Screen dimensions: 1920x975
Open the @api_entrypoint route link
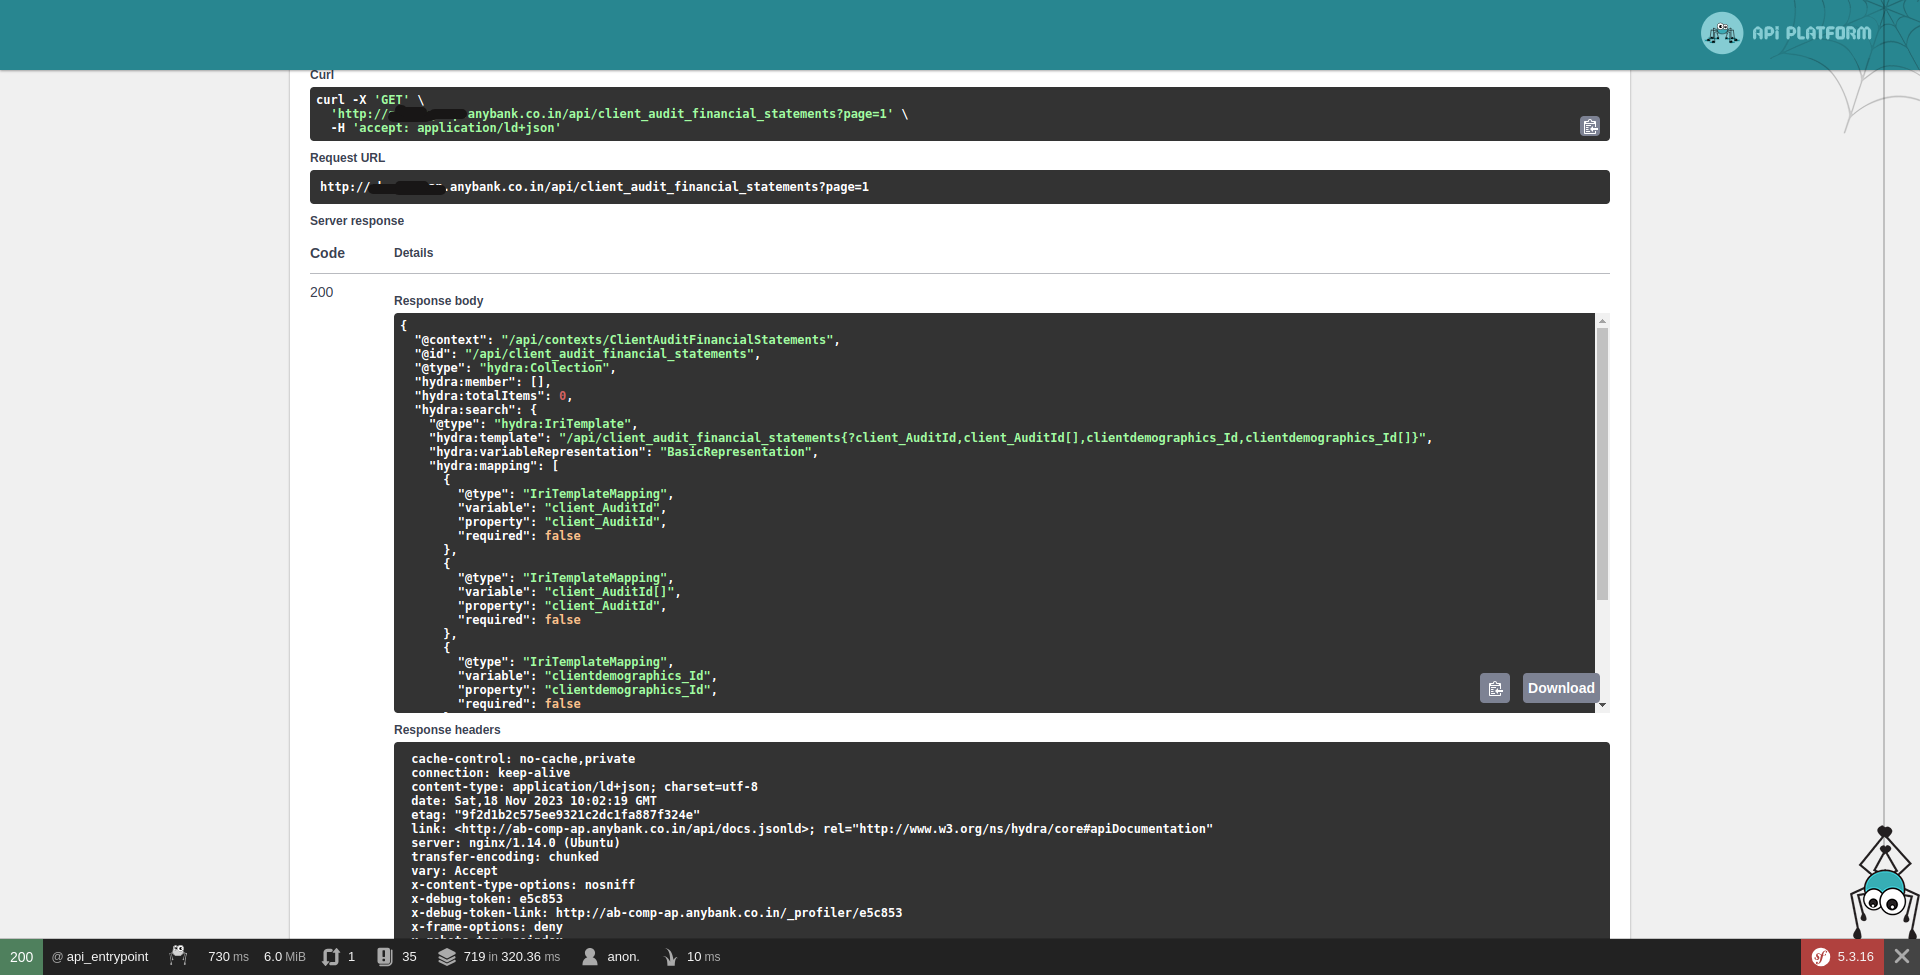[99, 957]
